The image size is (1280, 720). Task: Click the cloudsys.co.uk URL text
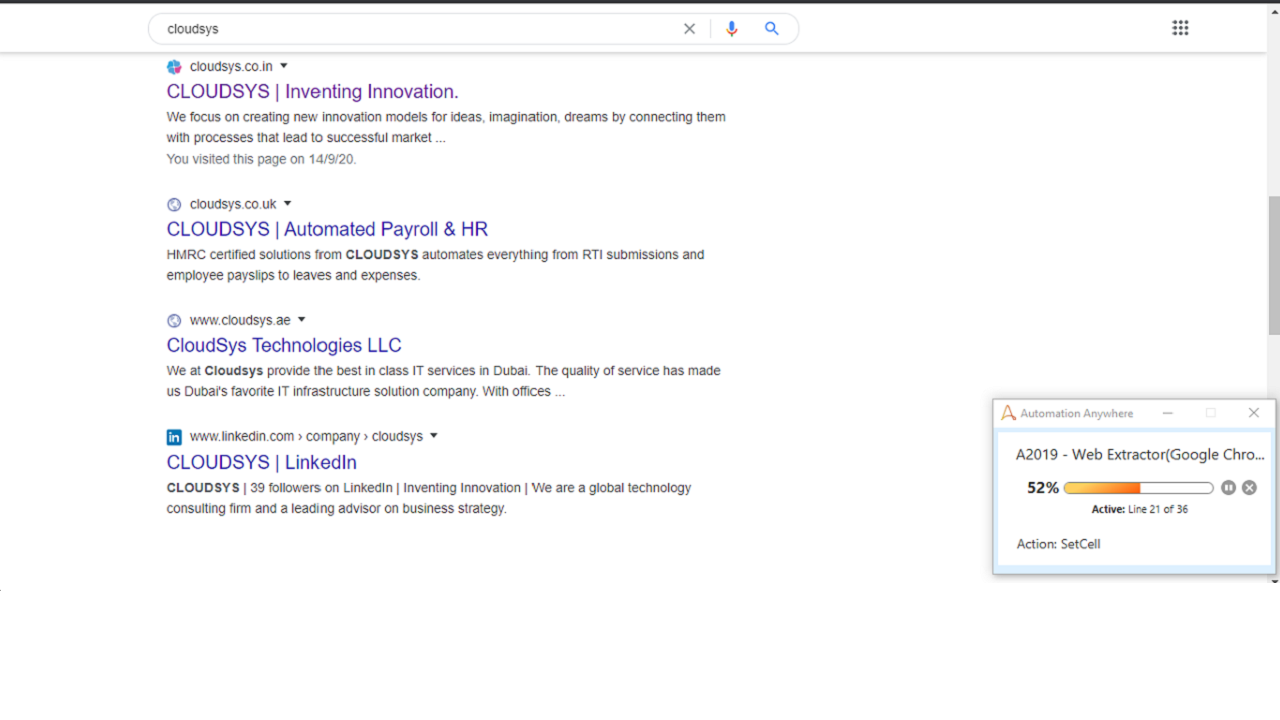(233, 205)
